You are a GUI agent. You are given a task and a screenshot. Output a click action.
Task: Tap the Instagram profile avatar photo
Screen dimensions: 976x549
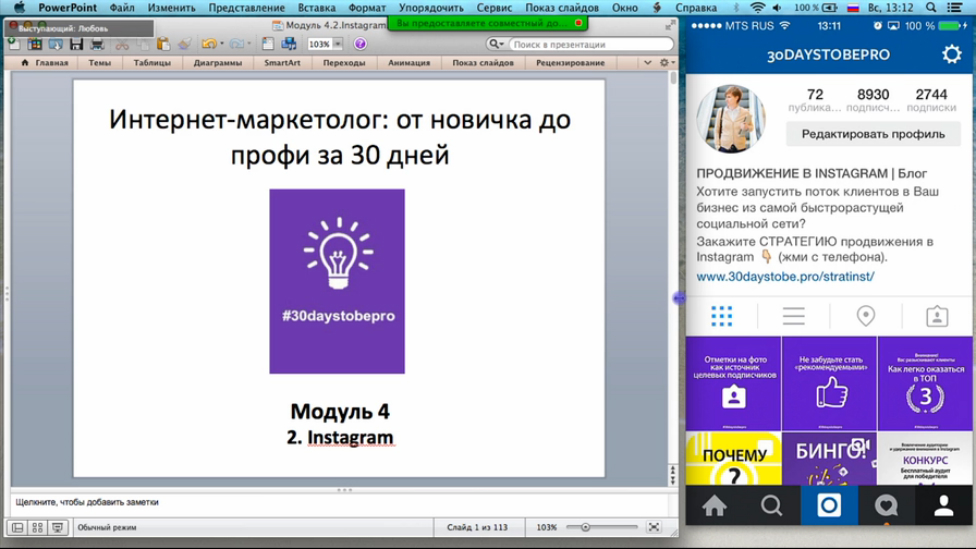(731, 118)
